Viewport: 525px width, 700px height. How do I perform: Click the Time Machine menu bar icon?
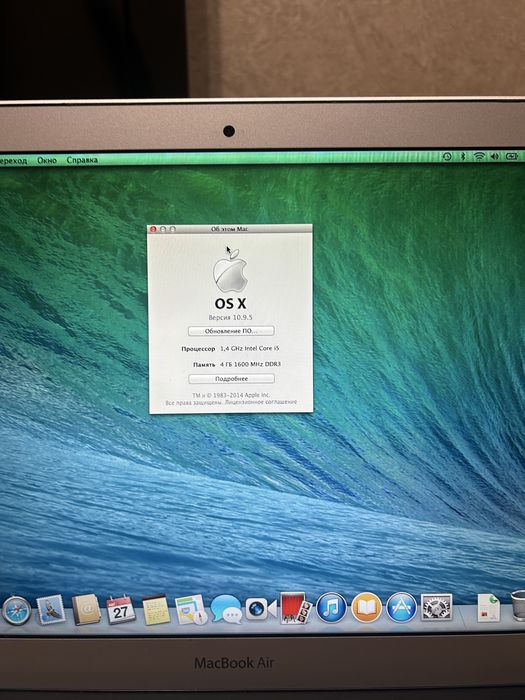point(447,156)
